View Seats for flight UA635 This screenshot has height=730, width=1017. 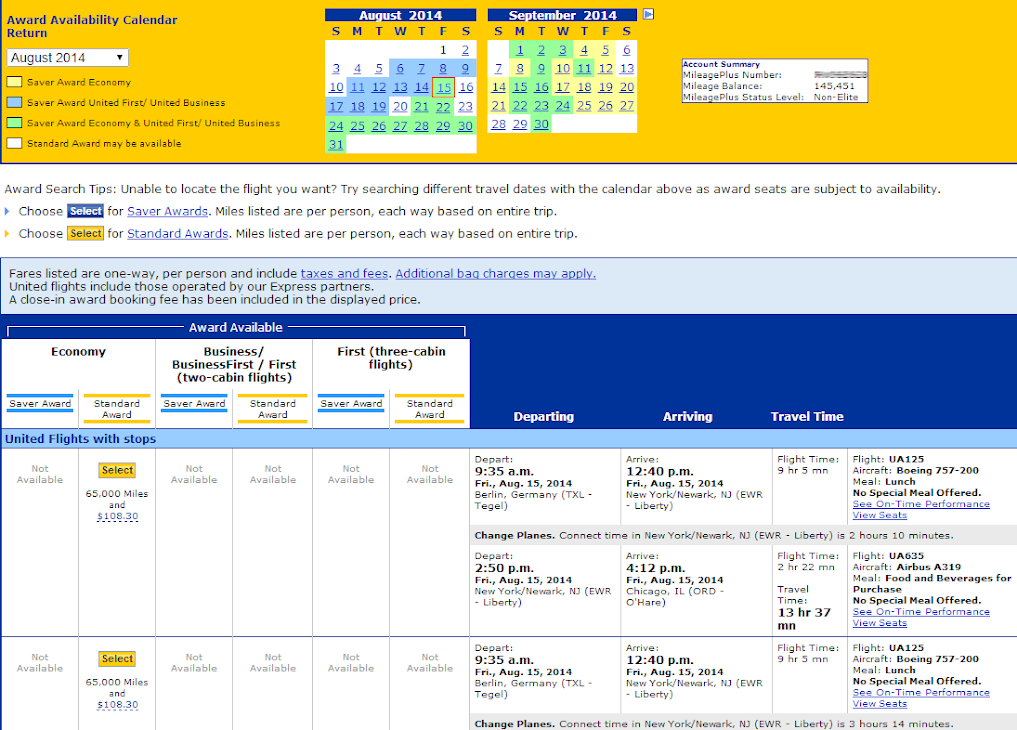coord(879,623)
